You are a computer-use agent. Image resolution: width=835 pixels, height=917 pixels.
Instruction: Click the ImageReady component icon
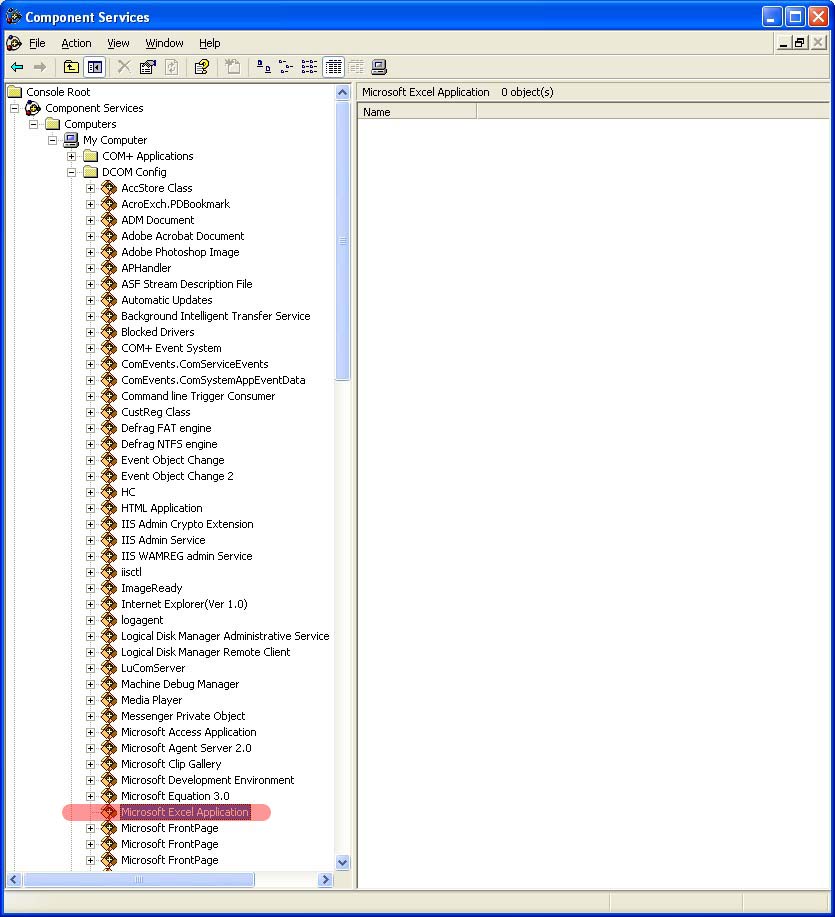109,588
